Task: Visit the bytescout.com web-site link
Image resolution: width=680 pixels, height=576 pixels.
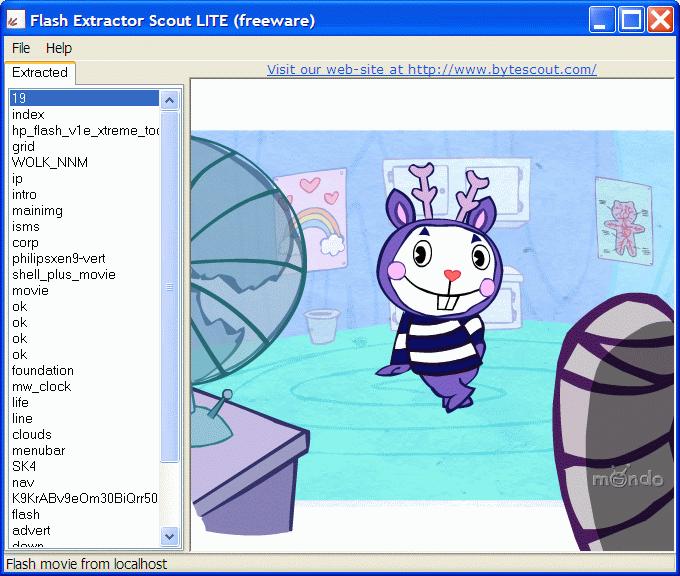Action: point(432,69)
